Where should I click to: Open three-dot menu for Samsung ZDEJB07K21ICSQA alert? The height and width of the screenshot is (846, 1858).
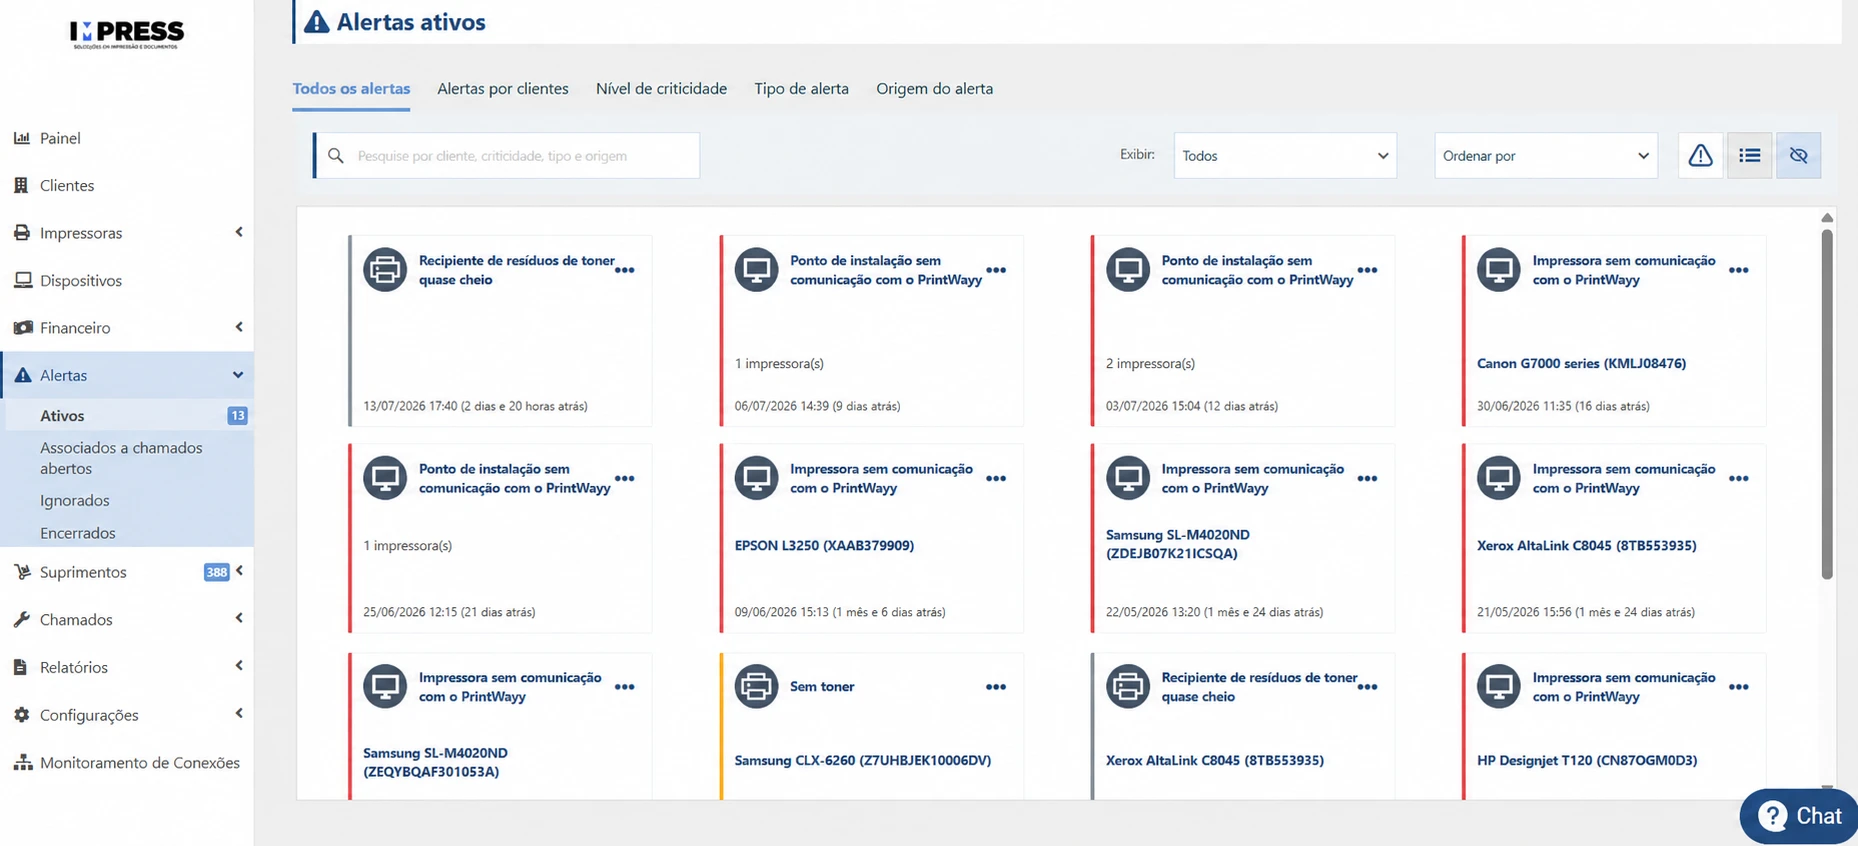point(1367,479)
